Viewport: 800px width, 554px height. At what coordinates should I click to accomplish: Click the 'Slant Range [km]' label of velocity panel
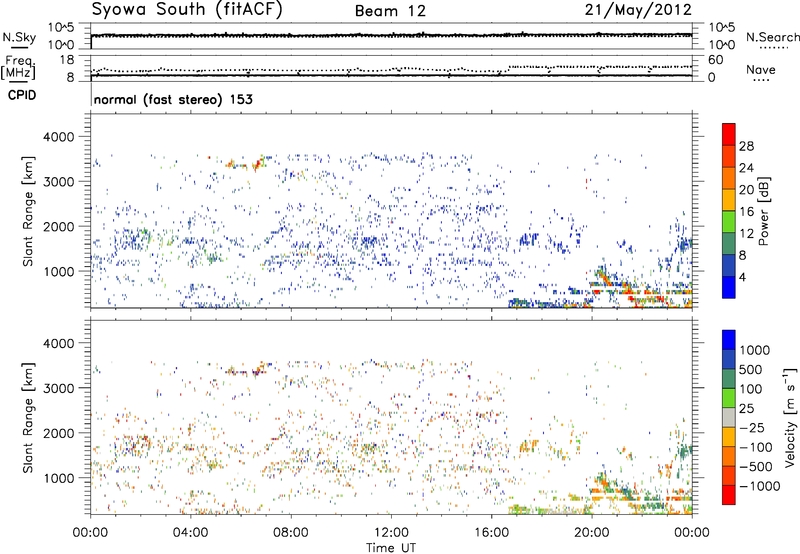tap(28, 417)
